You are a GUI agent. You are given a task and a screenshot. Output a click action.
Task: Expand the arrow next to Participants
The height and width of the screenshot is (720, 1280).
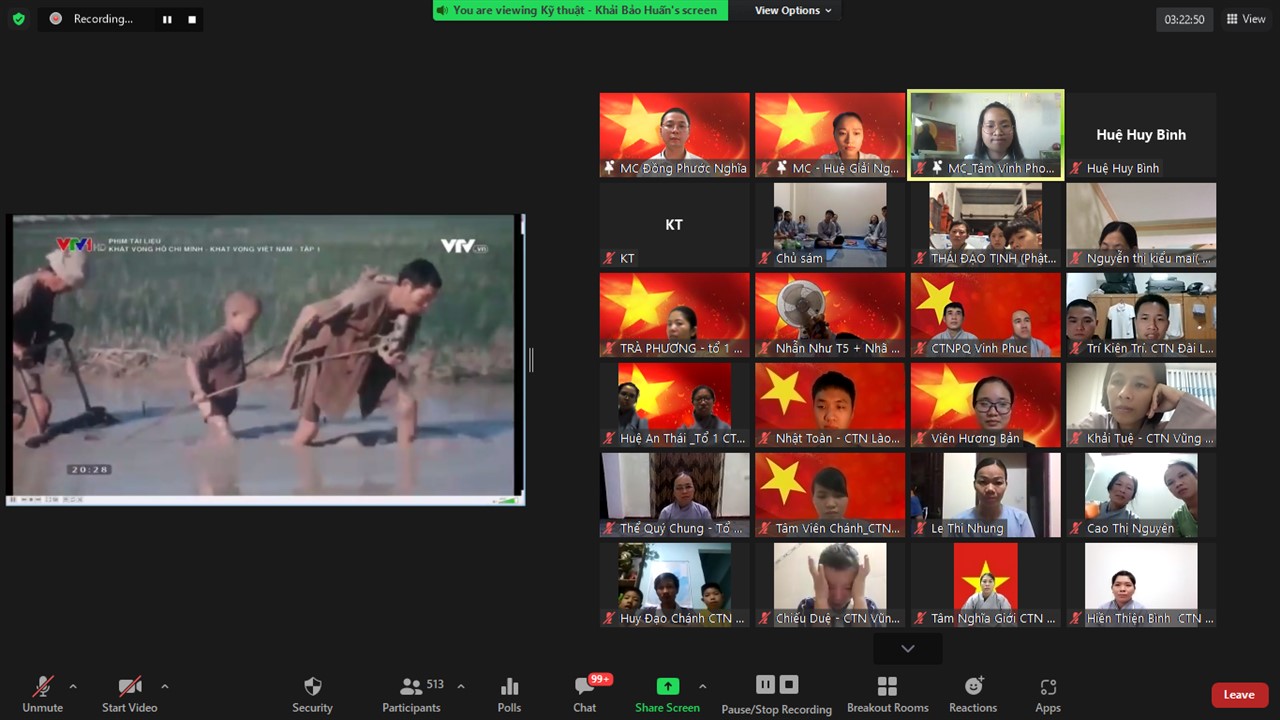461,686
